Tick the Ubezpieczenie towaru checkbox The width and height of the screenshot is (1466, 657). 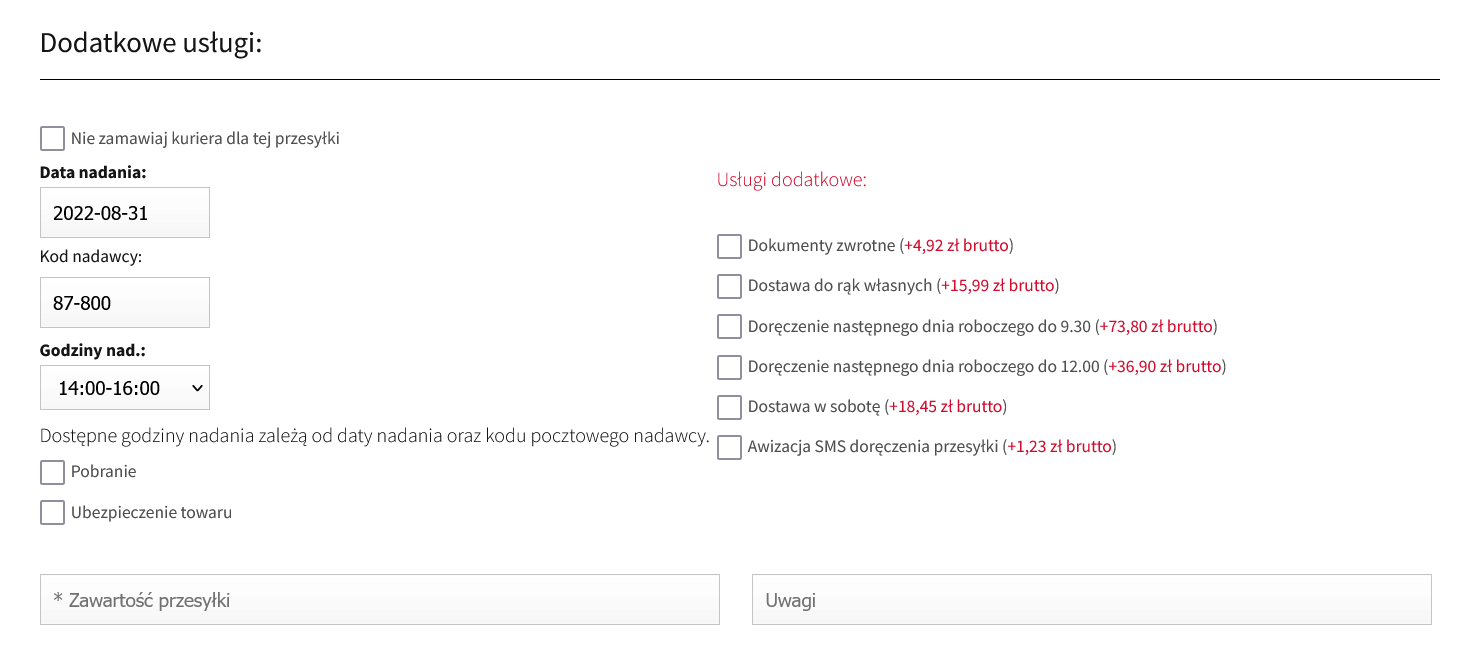pyautogui.click(x=52, y=513)
